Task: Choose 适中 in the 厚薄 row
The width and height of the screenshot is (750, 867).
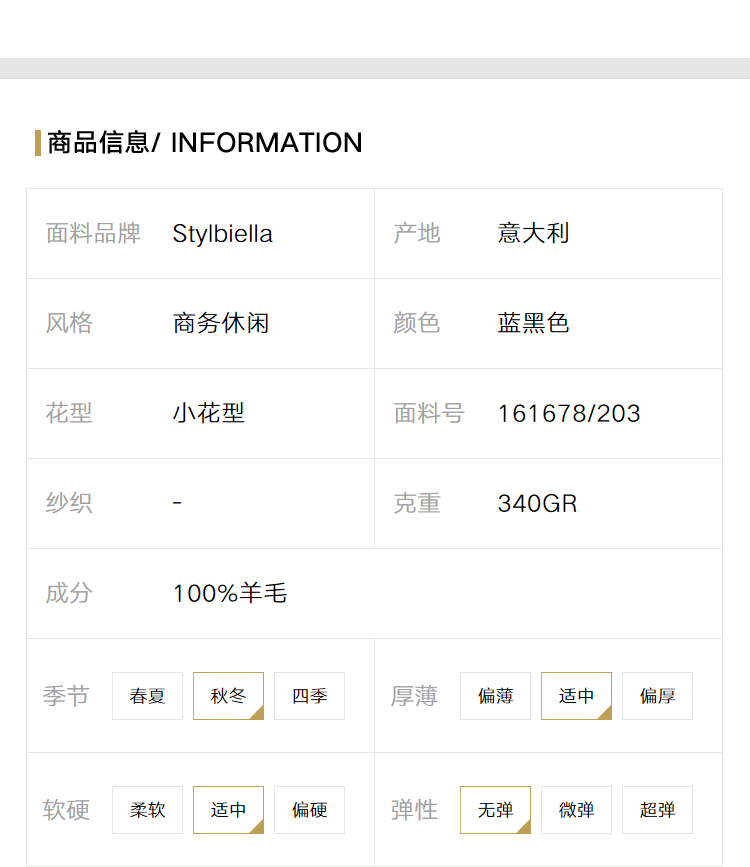Action: pos(576,696)
